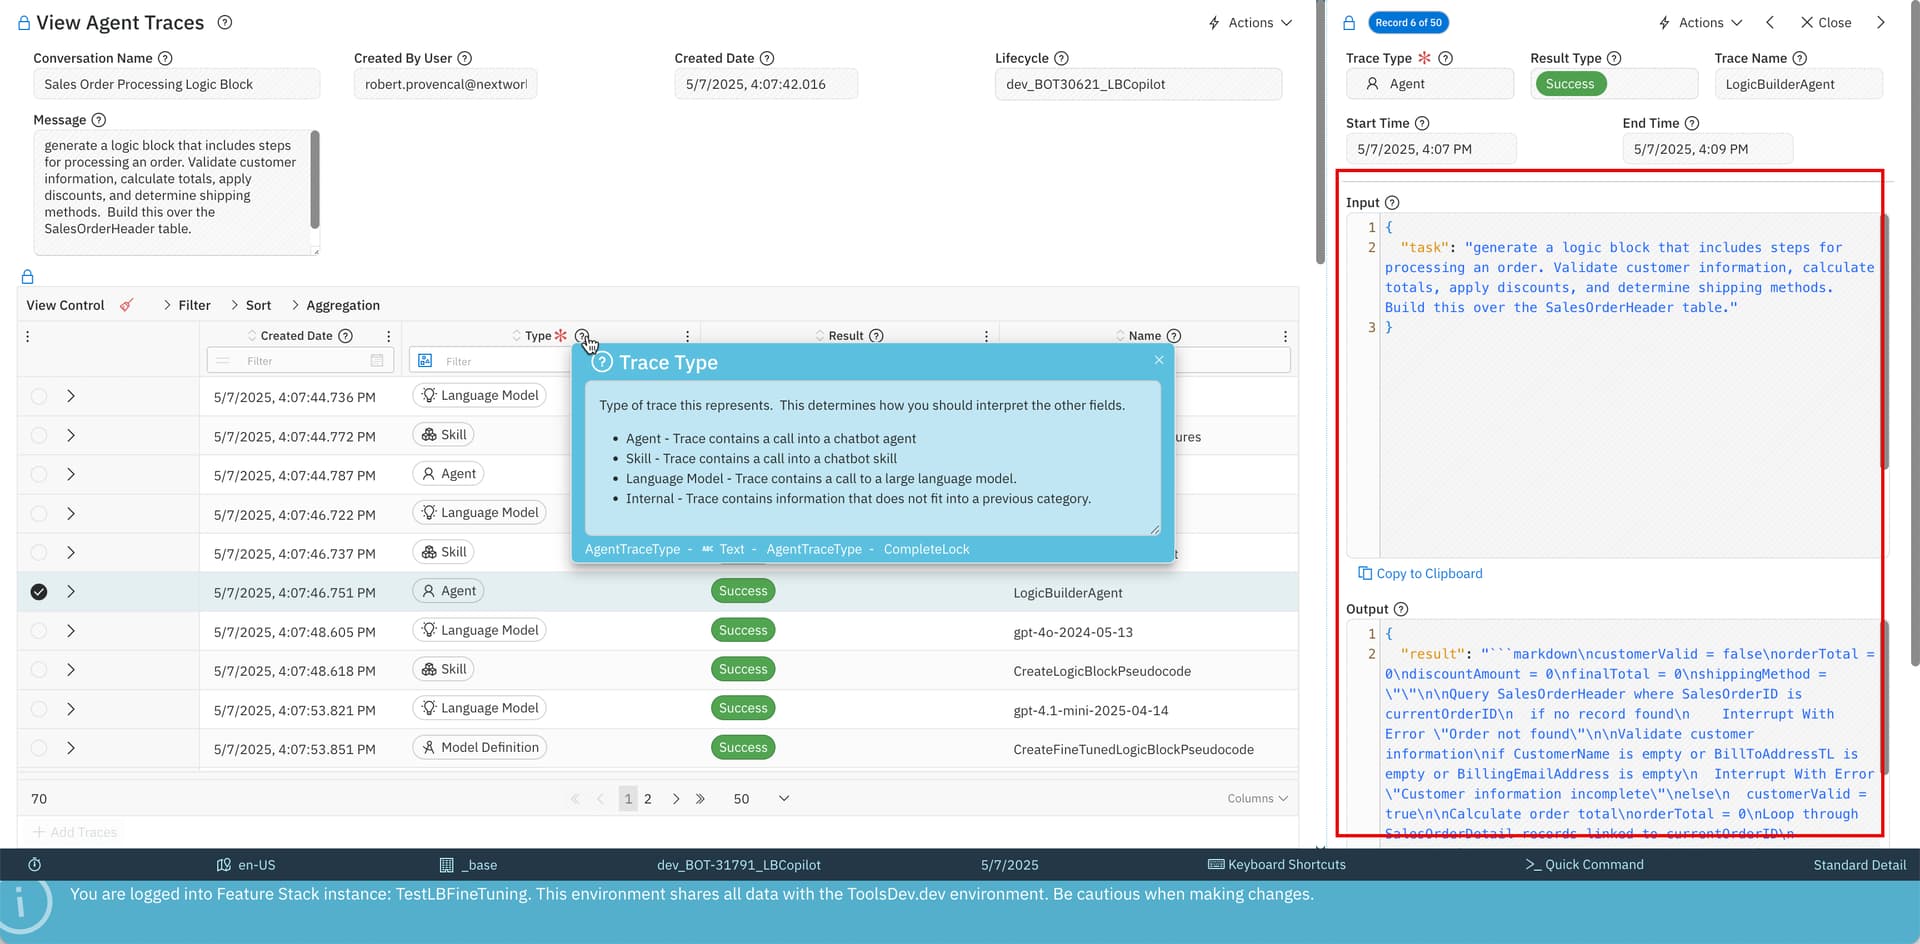The height and width of the screenshot is (944, 1920).
Task: Open Created Date column options menu
Action: (388, 336)
